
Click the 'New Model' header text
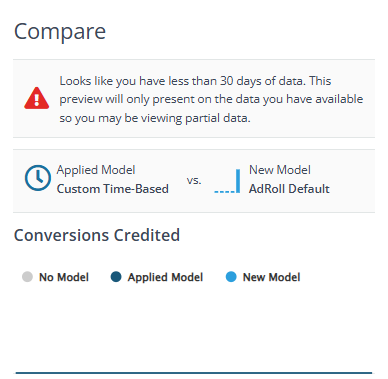pyautogui.click(x=280, y=170)
